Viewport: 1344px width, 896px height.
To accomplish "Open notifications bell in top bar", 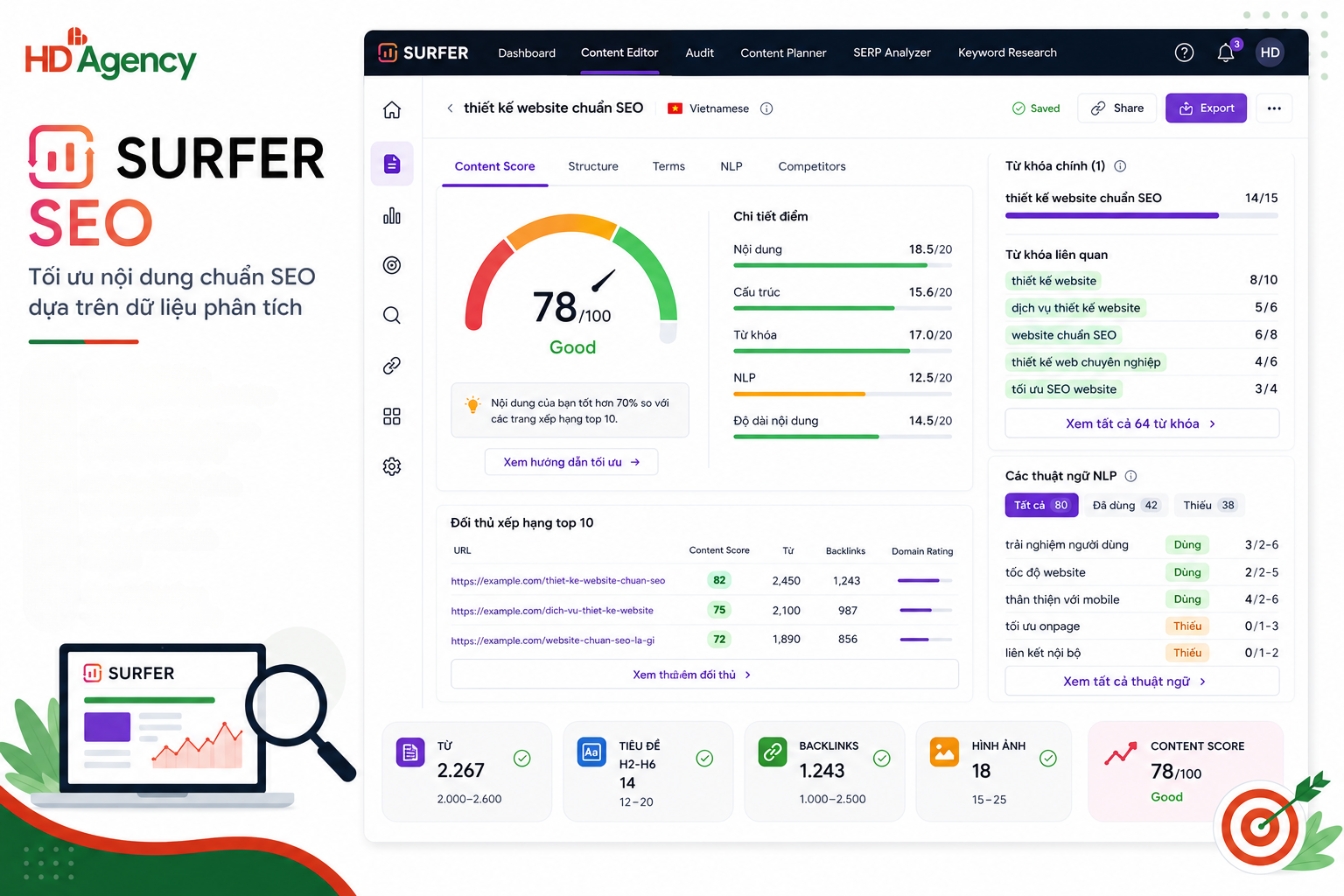I will (x=1226, y=53).
